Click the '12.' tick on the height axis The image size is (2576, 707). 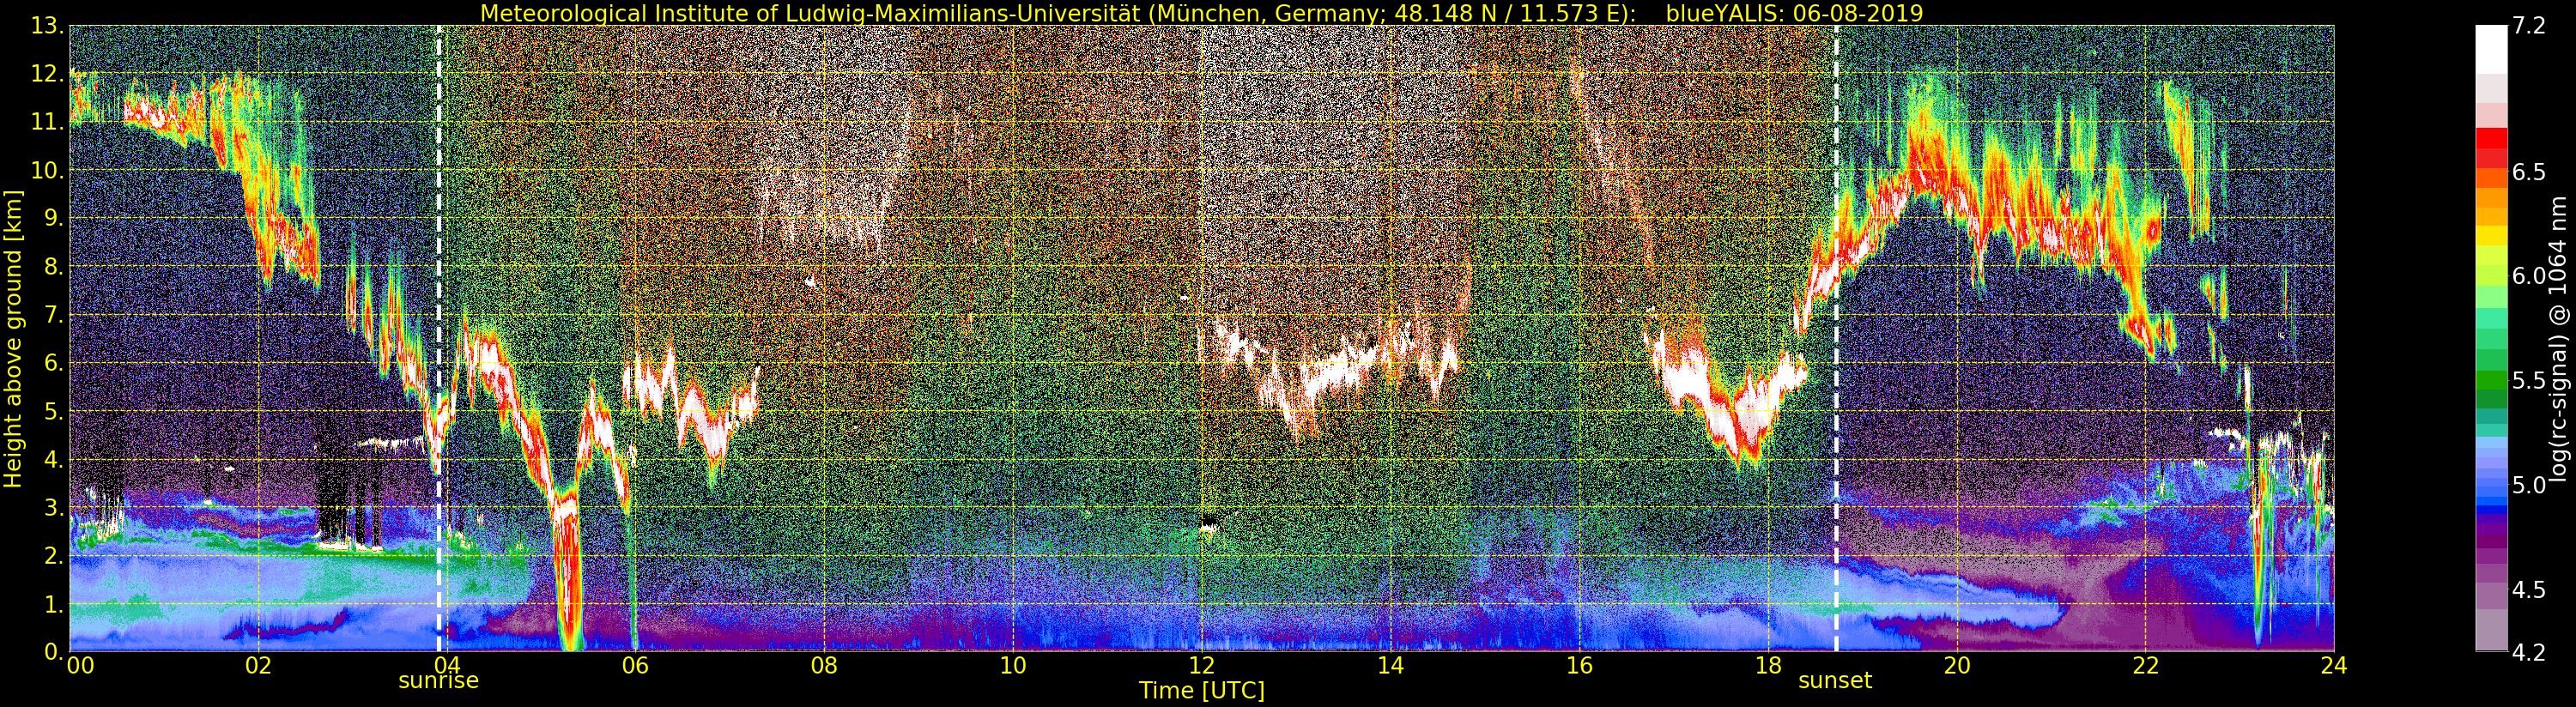pyautogui.click(x=49, y=75)
